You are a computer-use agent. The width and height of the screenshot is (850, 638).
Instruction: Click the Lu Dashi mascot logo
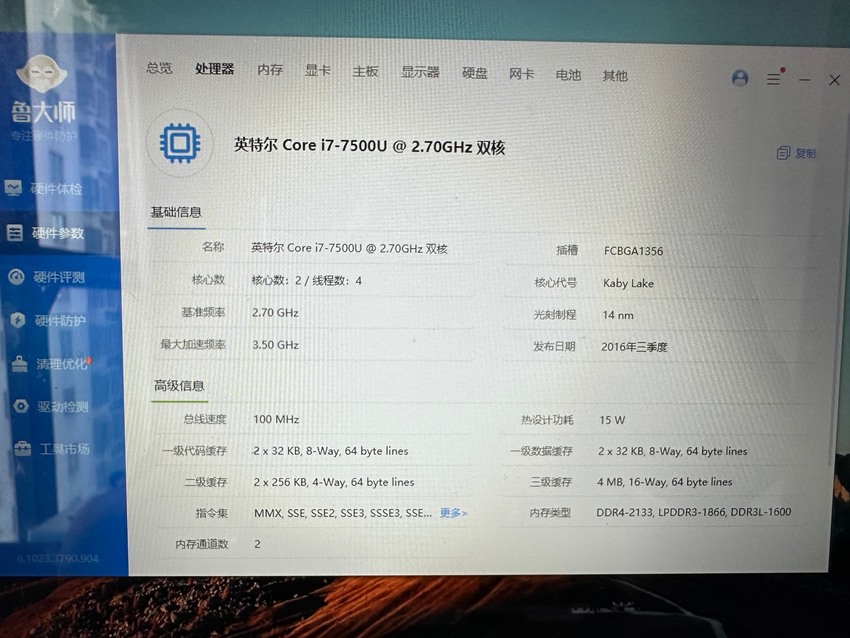point(41,73)
